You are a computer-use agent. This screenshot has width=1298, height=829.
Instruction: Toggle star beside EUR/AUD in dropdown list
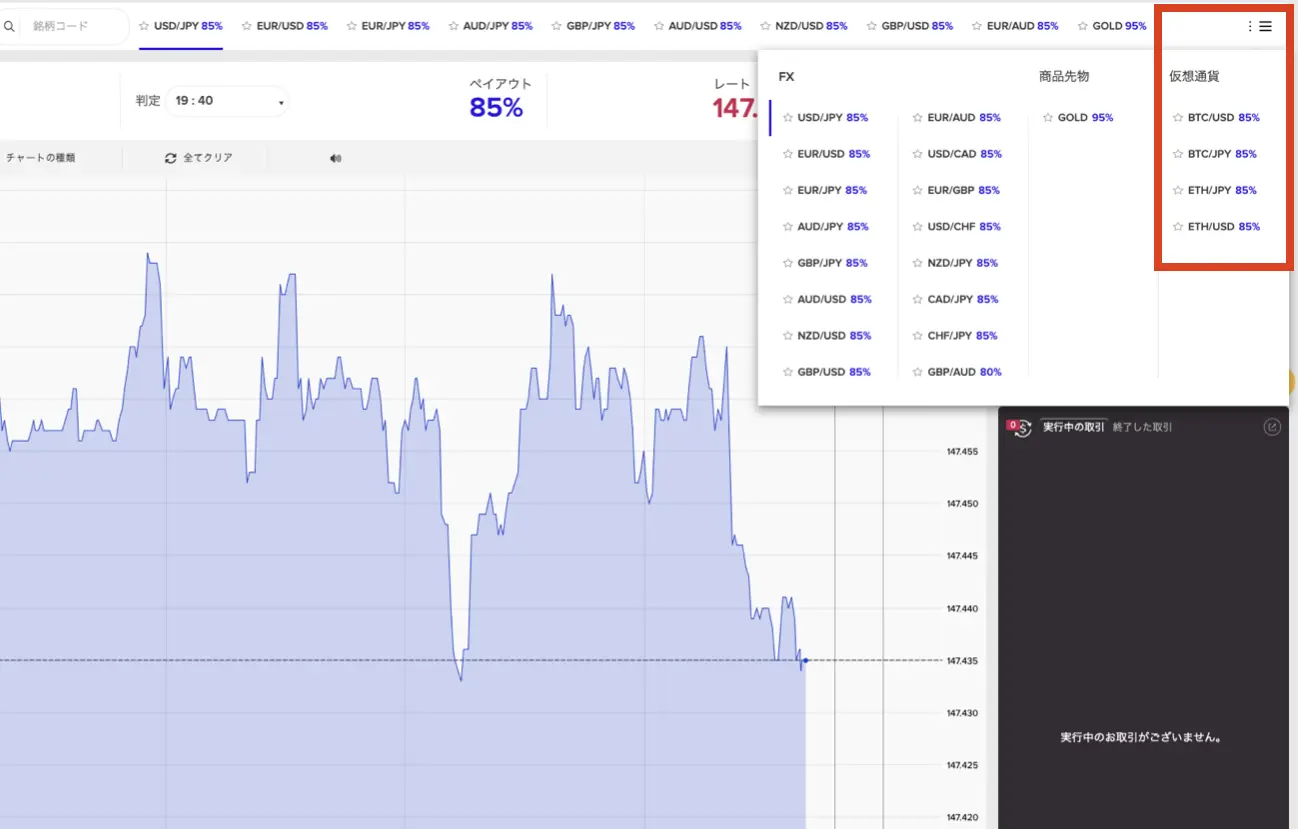918,118
